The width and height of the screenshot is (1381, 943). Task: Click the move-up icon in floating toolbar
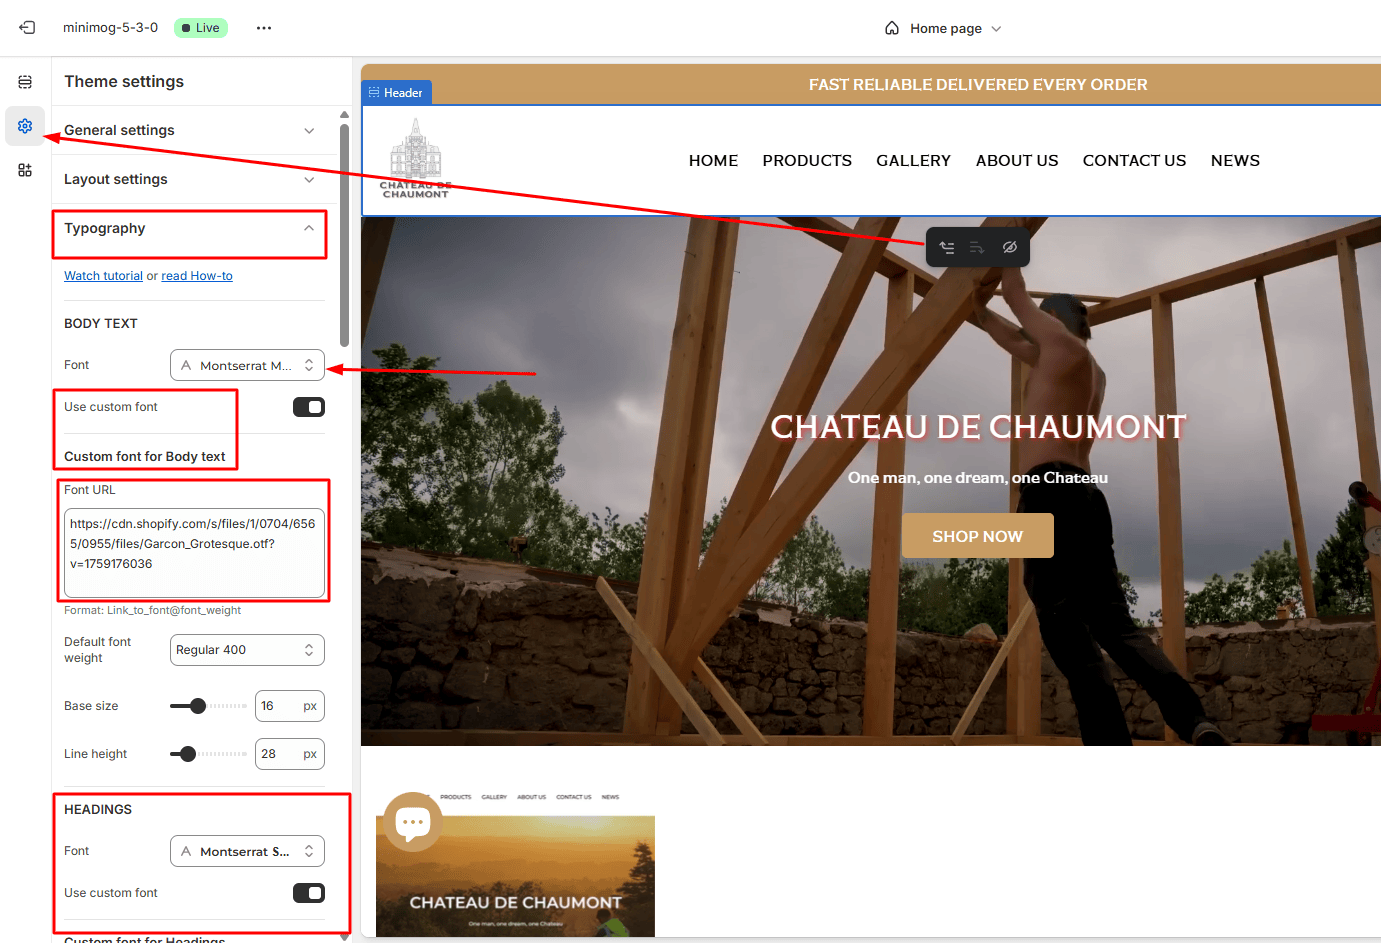(x=947, y=247)
